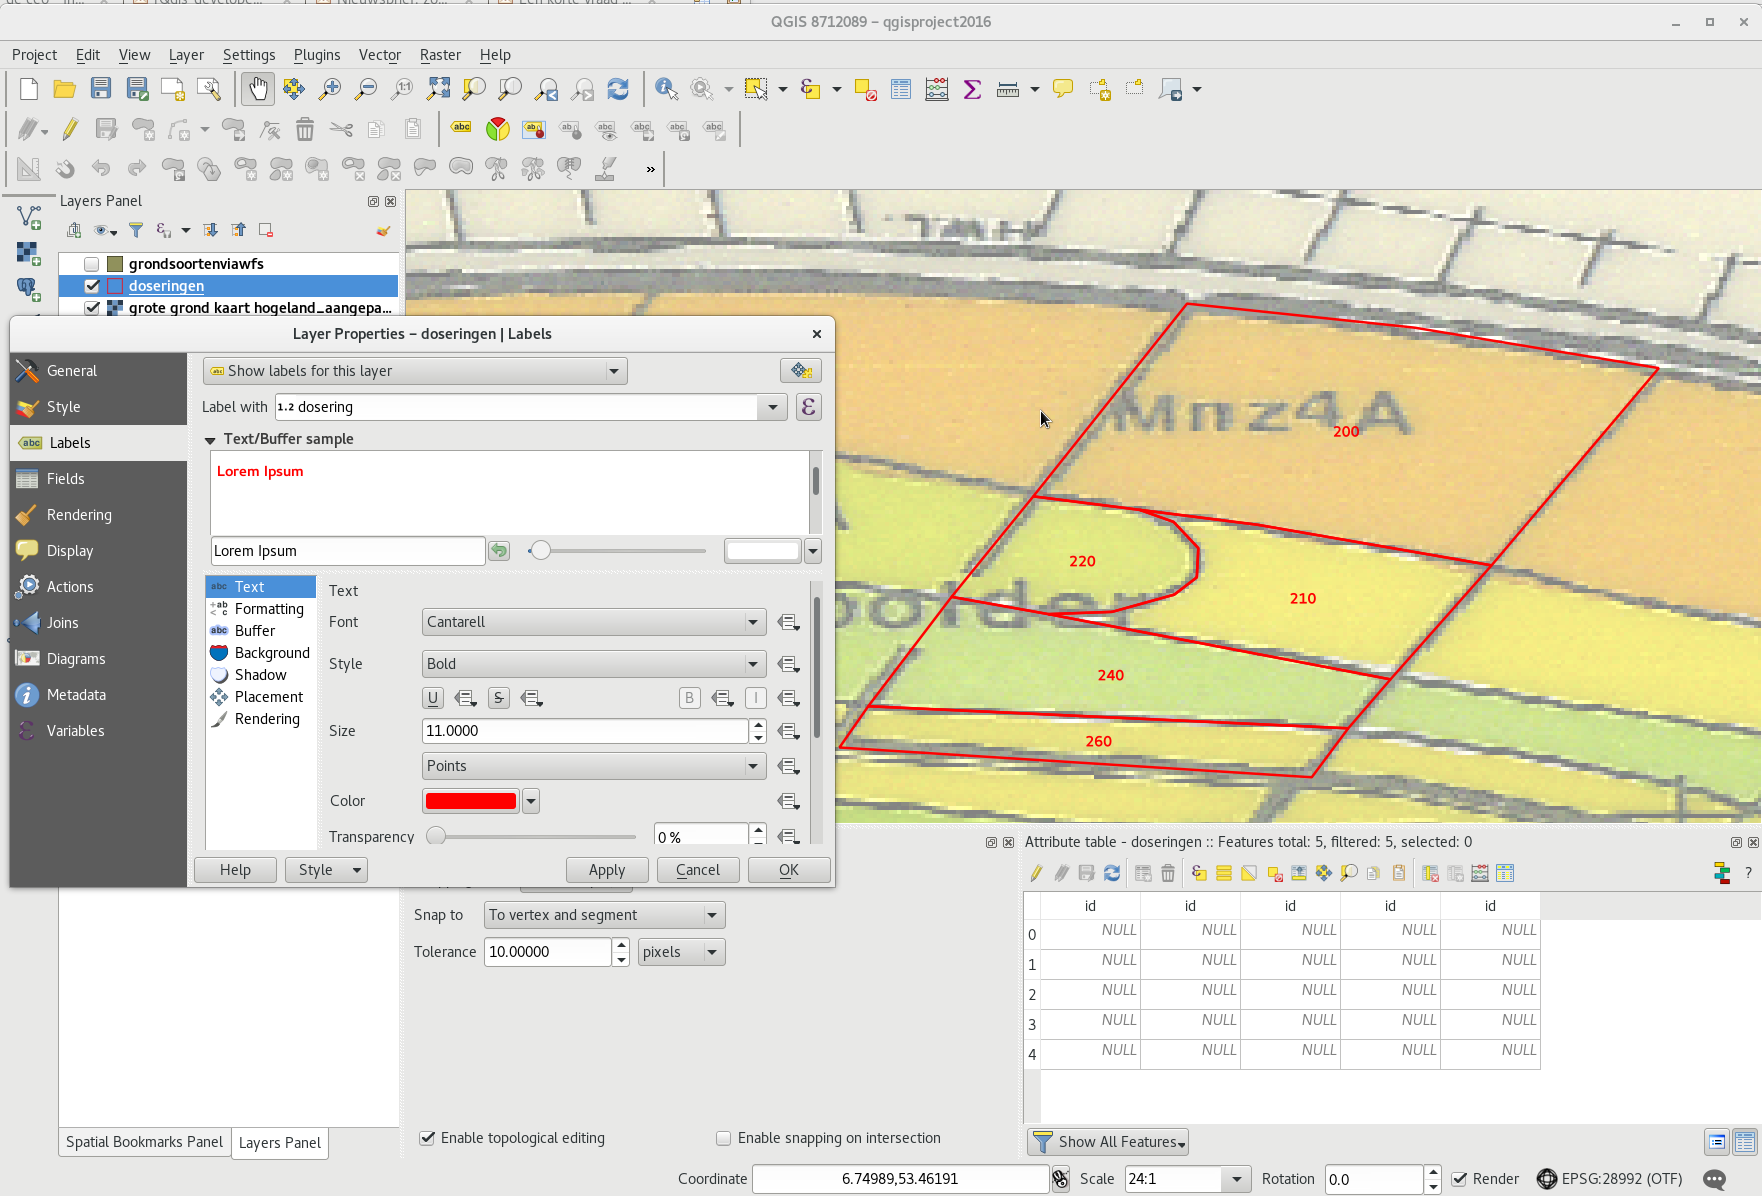Disable topological editing checkbox
The width and height of the screenshot is (1762, 1196).
tap(428, 1138)
